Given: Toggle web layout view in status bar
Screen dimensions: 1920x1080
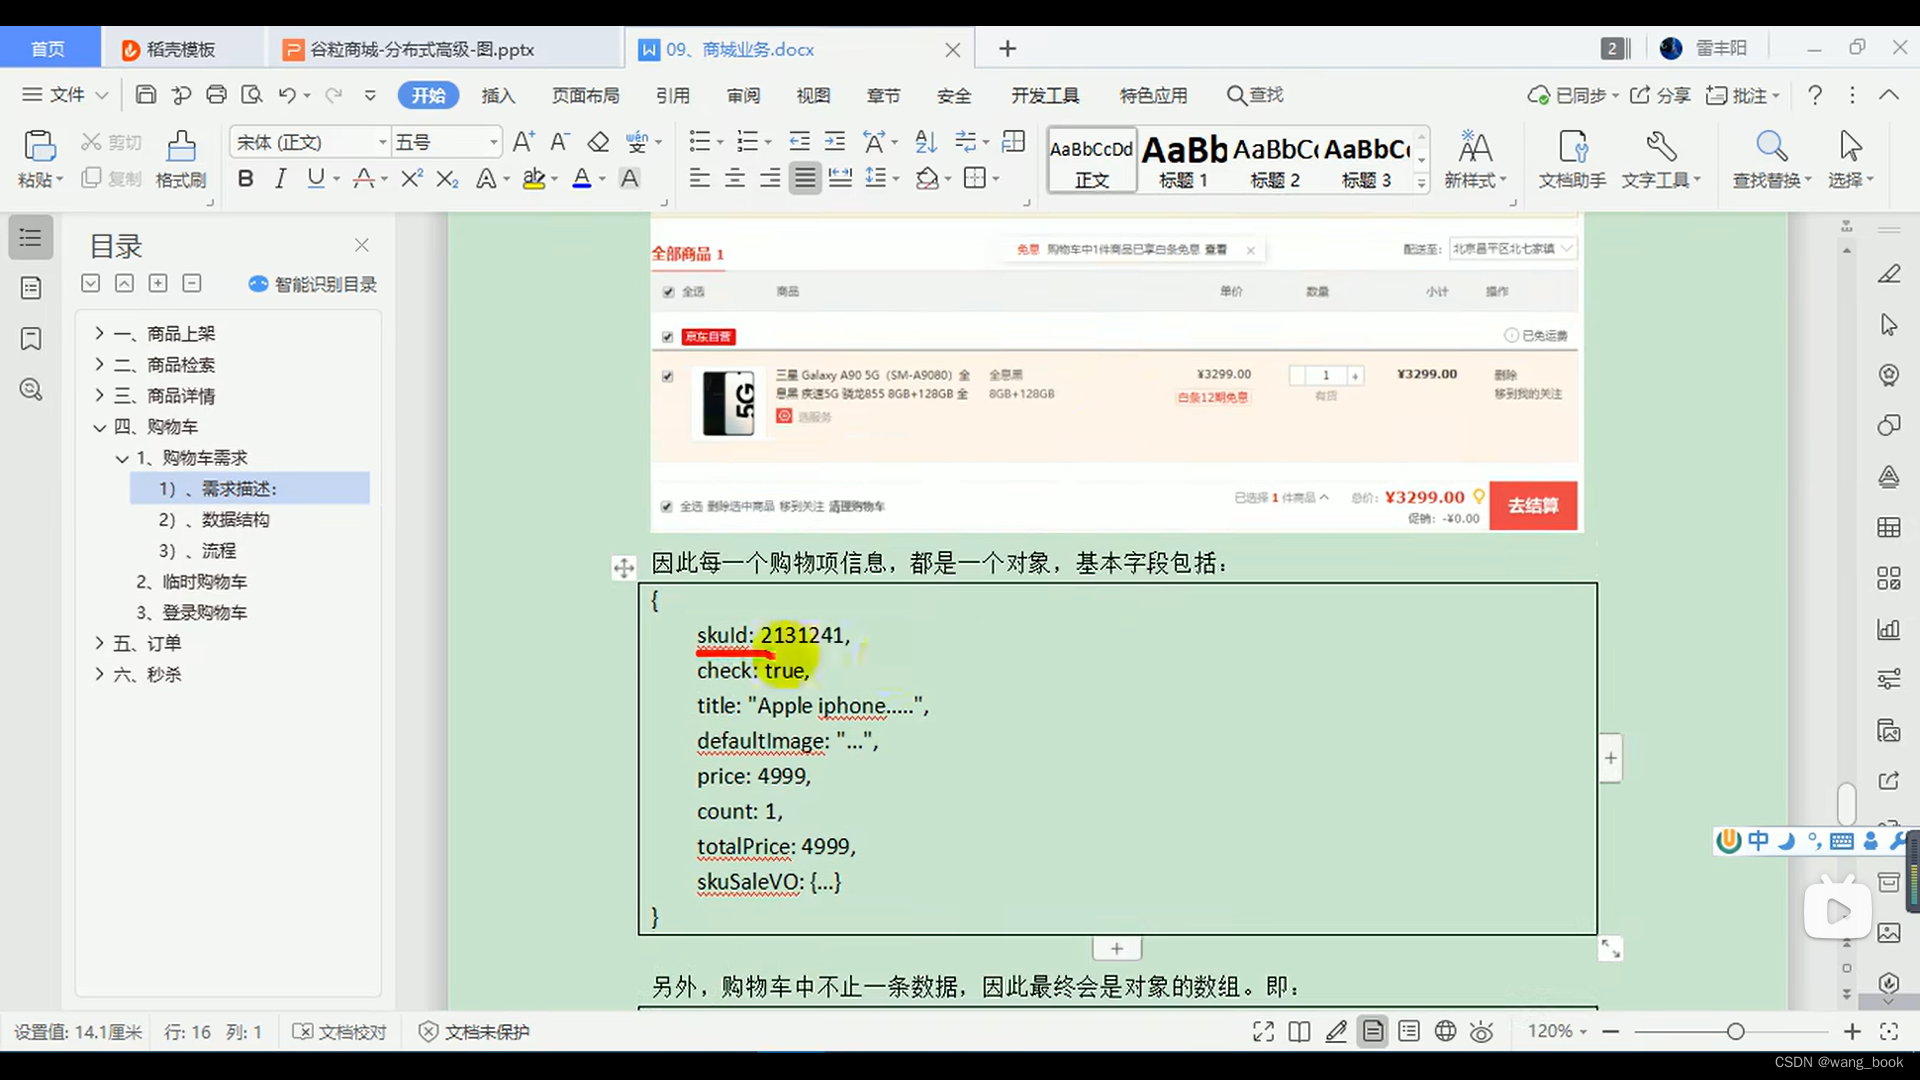Looking at the screenshot, I should tap(1445, 1031).
